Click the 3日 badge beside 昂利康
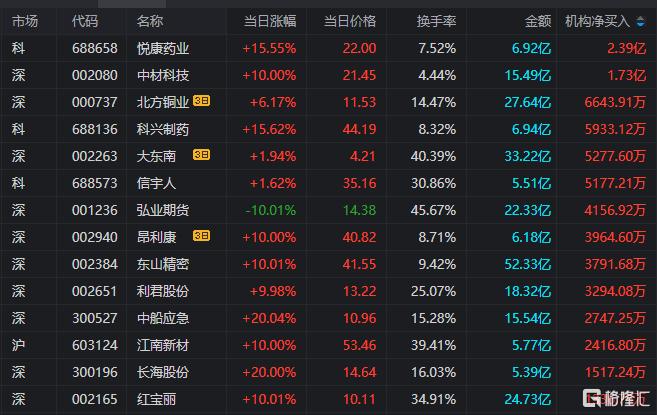Viewport: 657px width, 415px height. pyautogui.click(x=202, y=236)
